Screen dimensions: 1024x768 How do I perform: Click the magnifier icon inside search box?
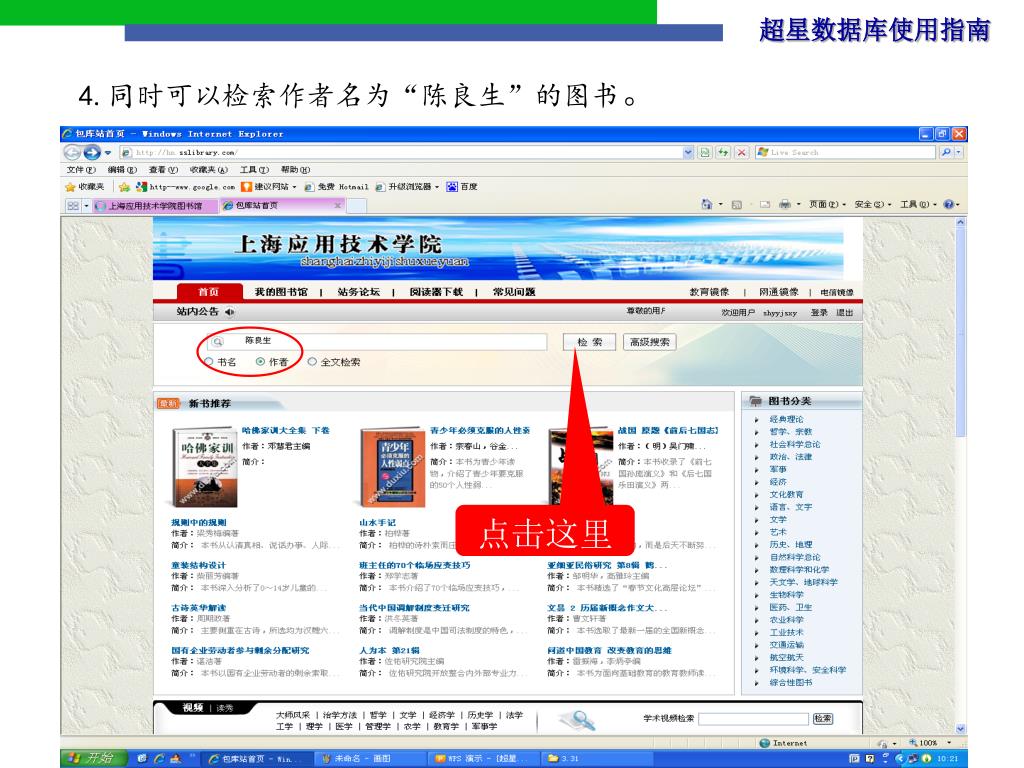[218, 342]
